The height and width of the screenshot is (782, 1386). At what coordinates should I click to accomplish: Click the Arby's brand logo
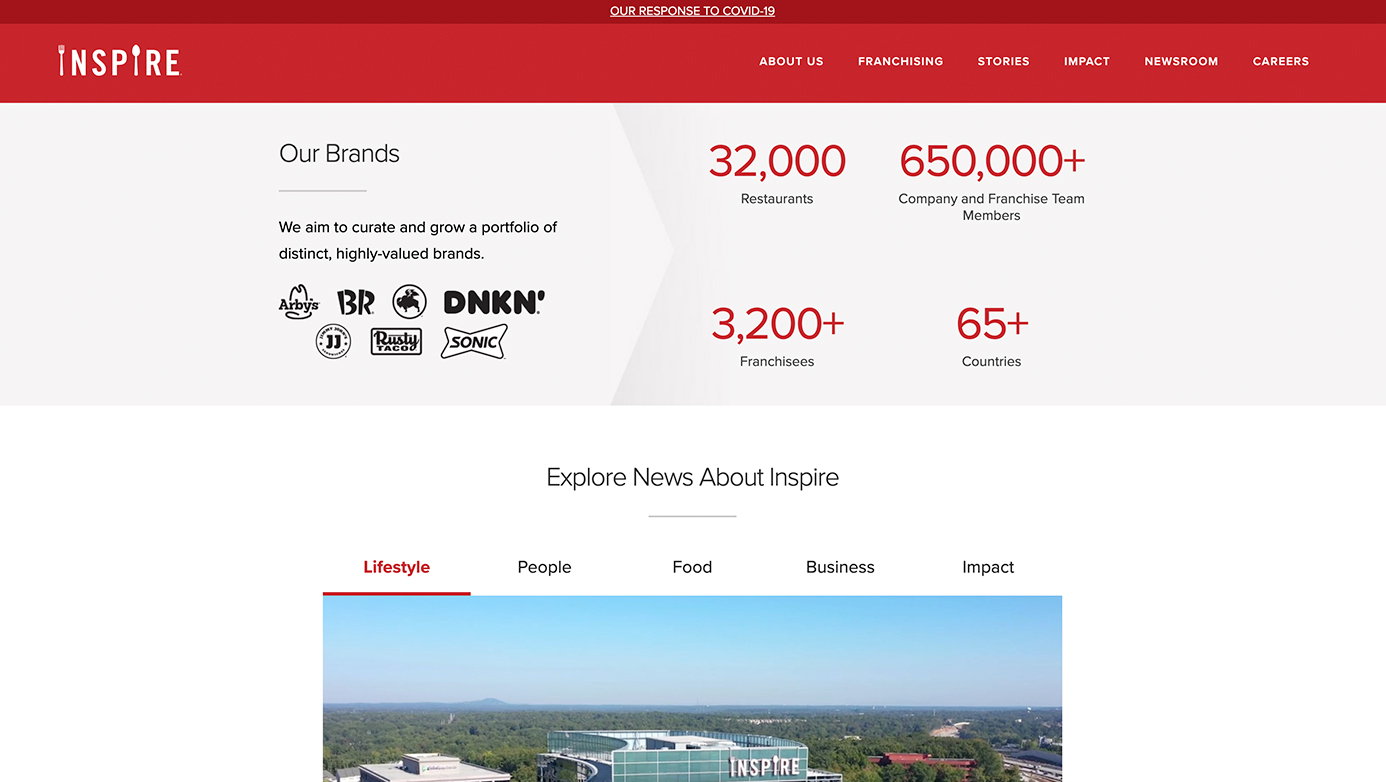(x=298, y=302)
